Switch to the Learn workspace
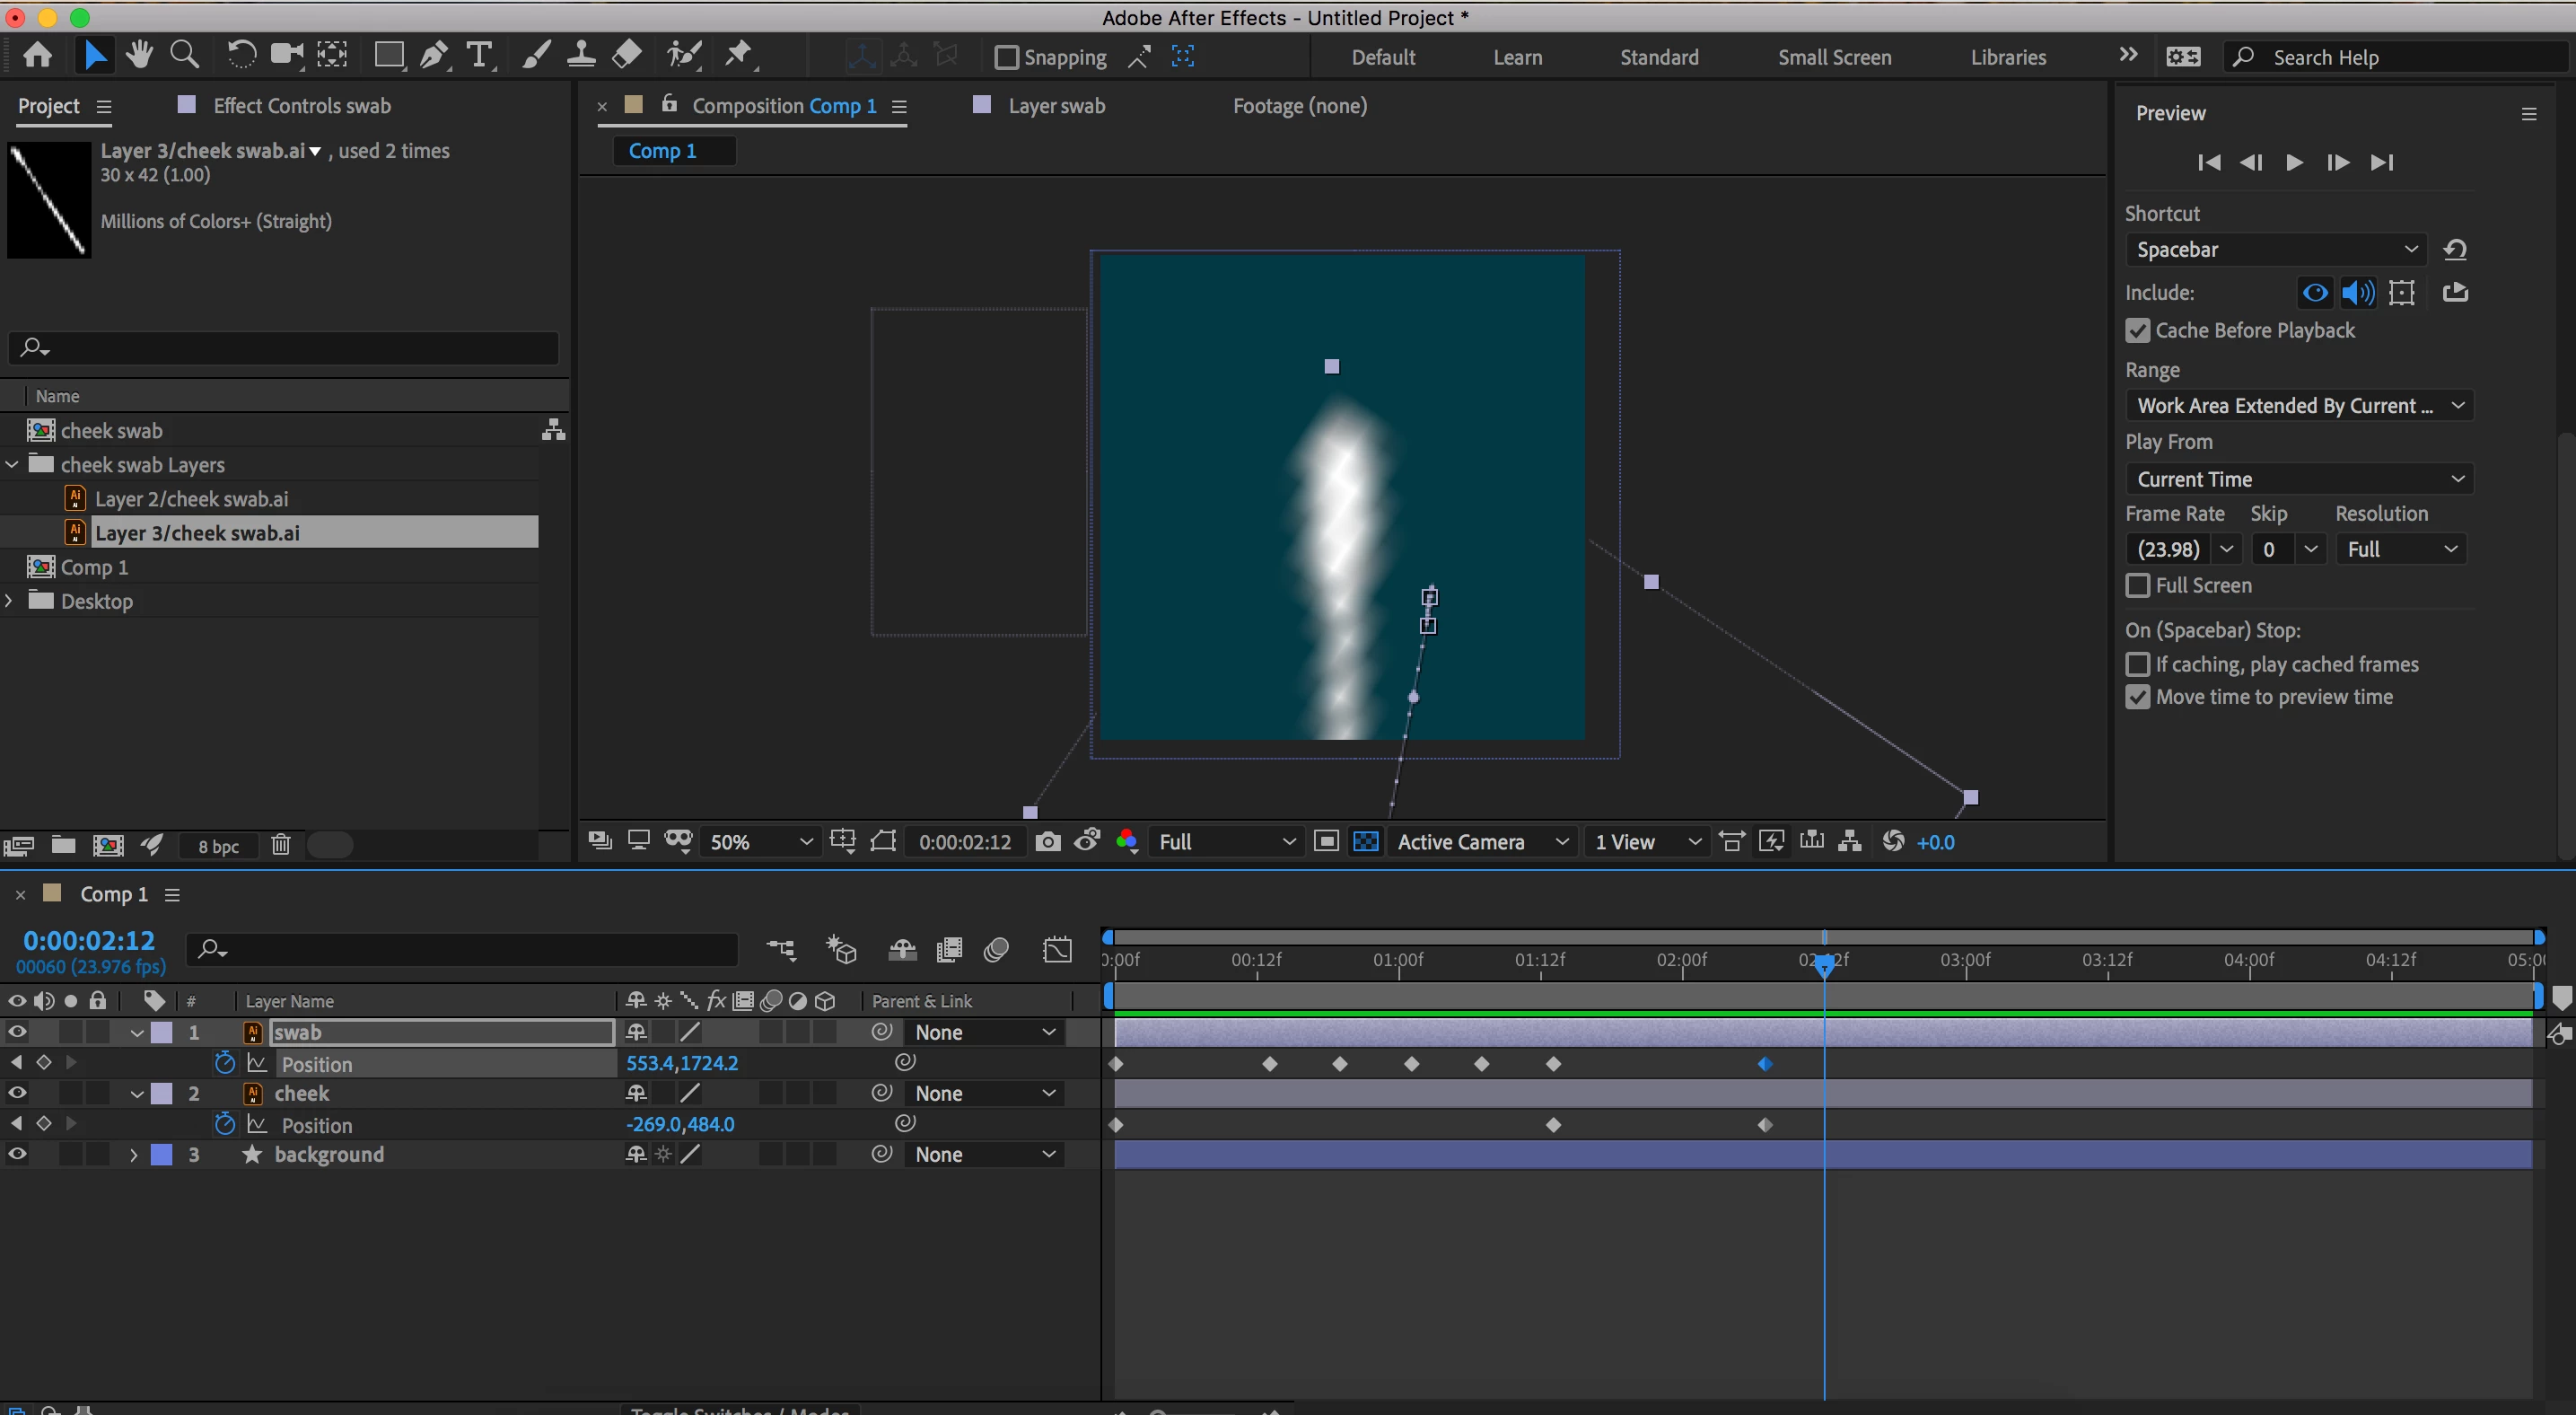Image resolution: width=2576 pixels, height=1415 pixels. point(1517,57)
